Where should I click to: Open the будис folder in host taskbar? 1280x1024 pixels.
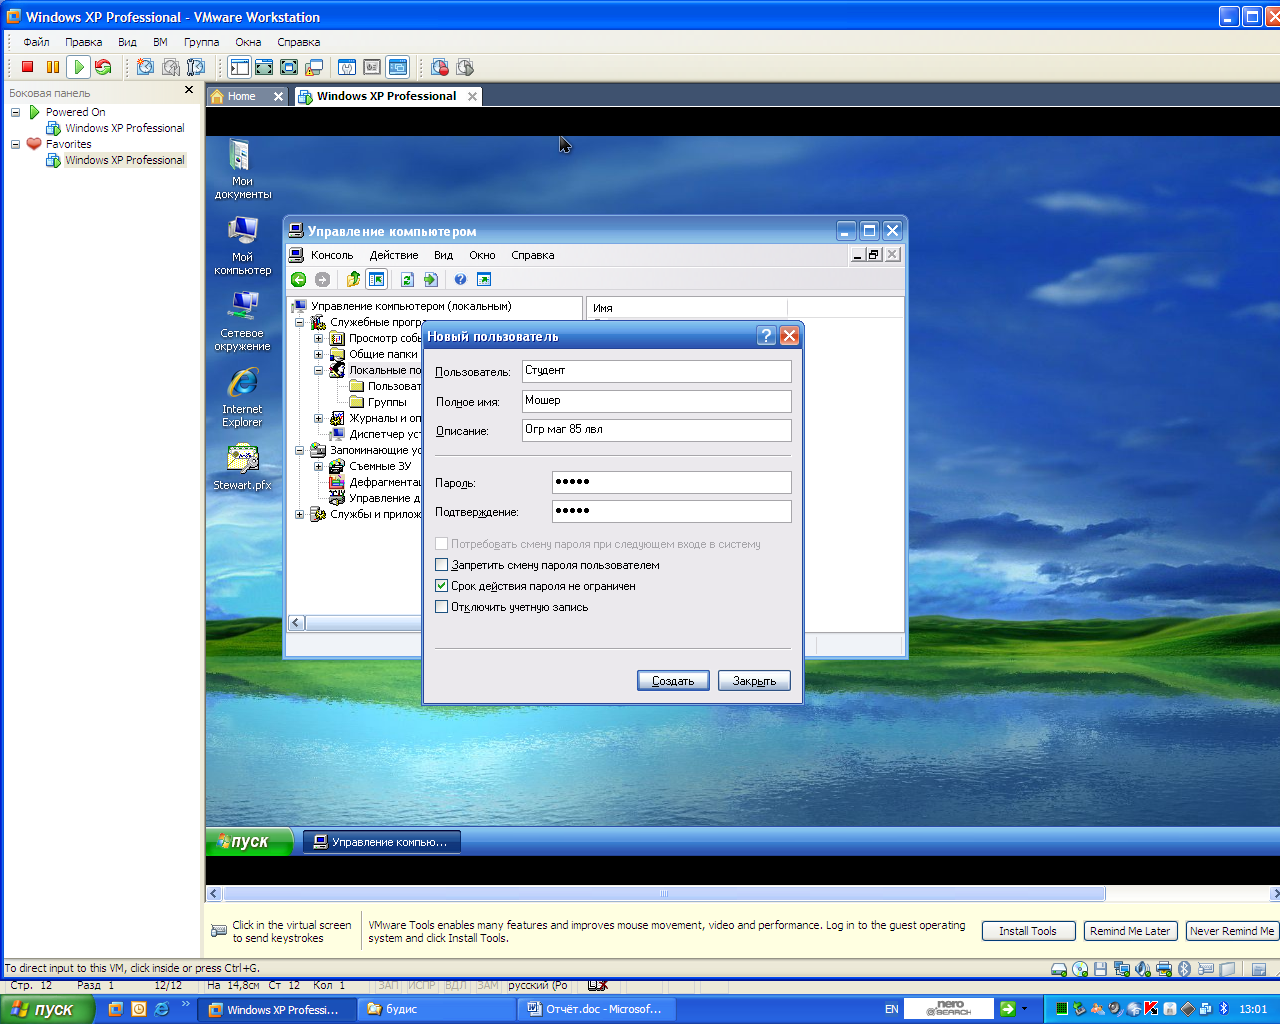pyautogui.click(x=436, y=1009)
